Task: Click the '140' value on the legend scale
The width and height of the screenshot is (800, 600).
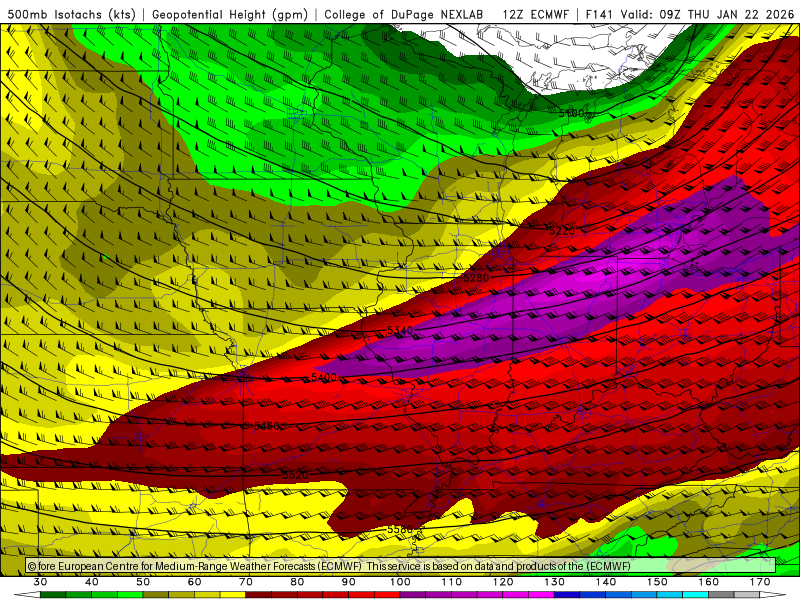Action: tap(606, 582)
